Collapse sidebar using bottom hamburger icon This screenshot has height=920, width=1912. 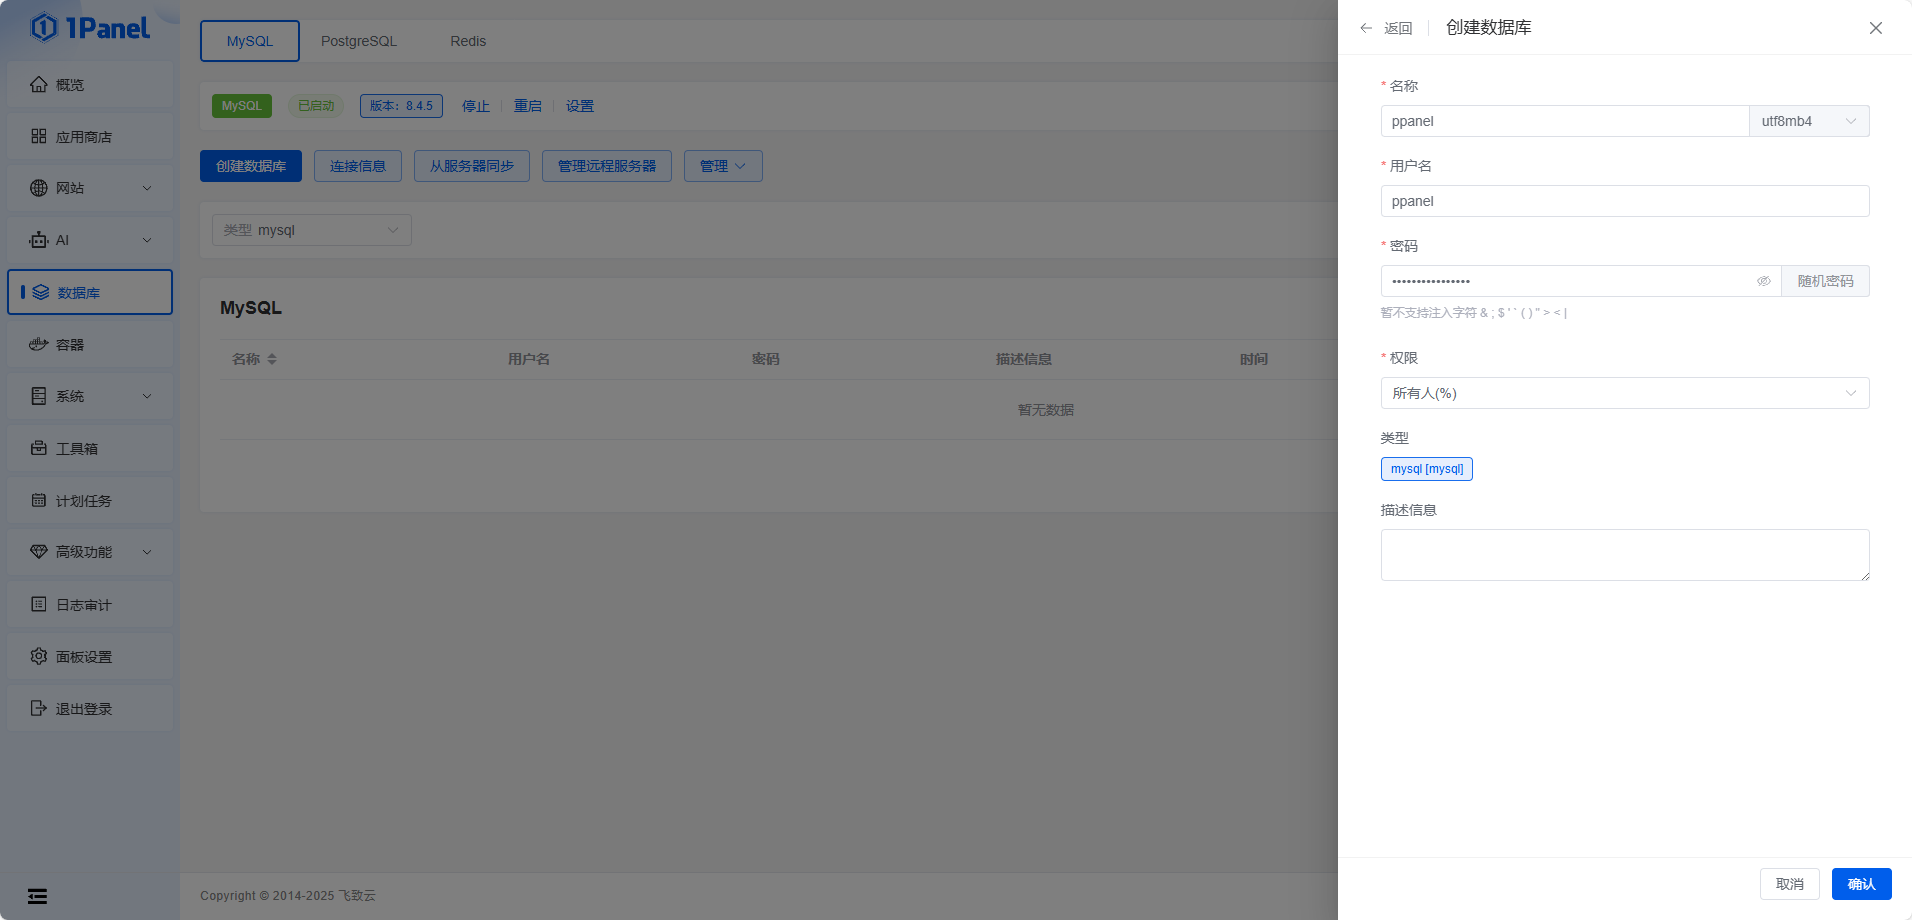[x=37, y=896]
